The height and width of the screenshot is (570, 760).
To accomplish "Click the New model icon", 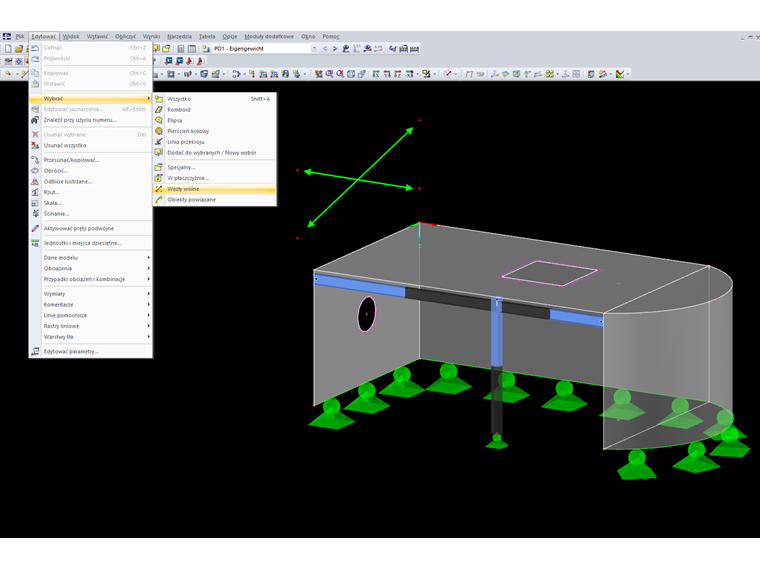I will pyautogui.click(x=8, y=48).
